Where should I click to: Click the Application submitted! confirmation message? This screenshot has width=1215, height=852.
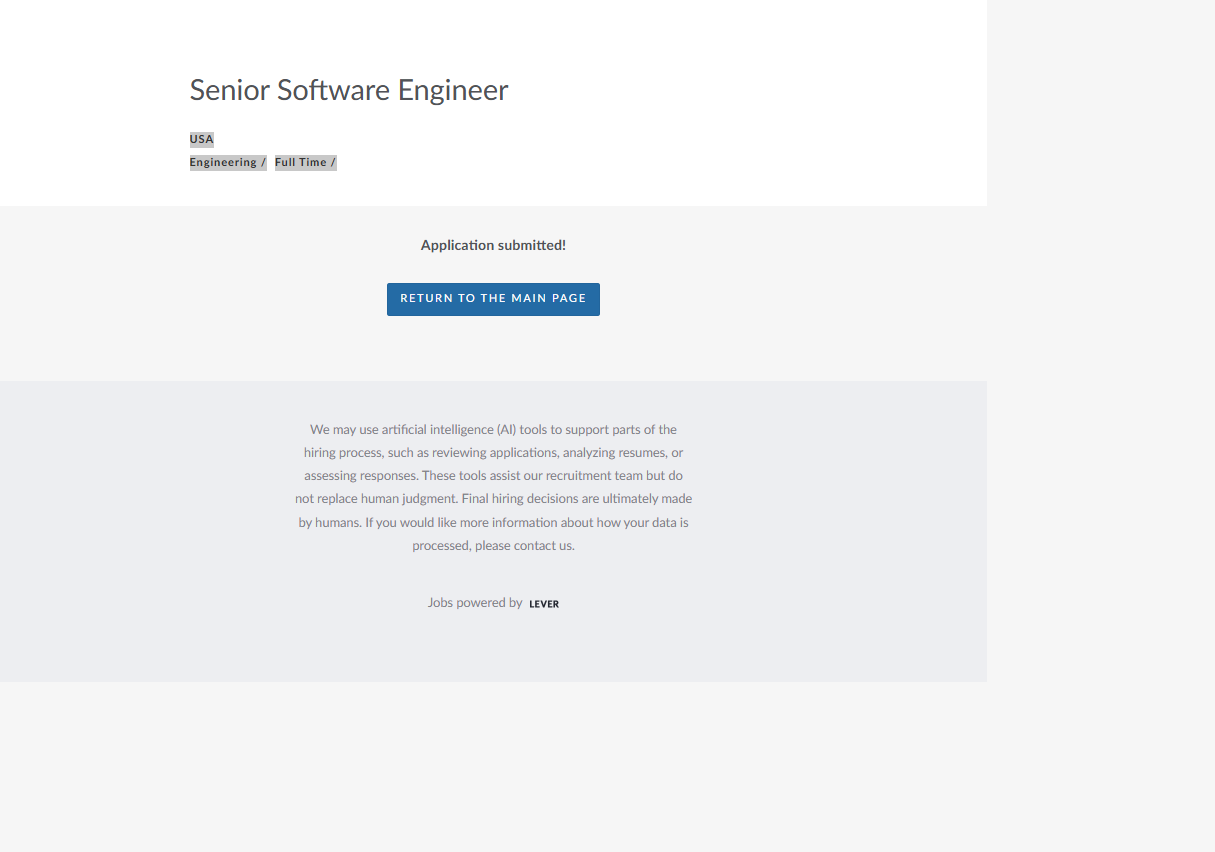493,245
